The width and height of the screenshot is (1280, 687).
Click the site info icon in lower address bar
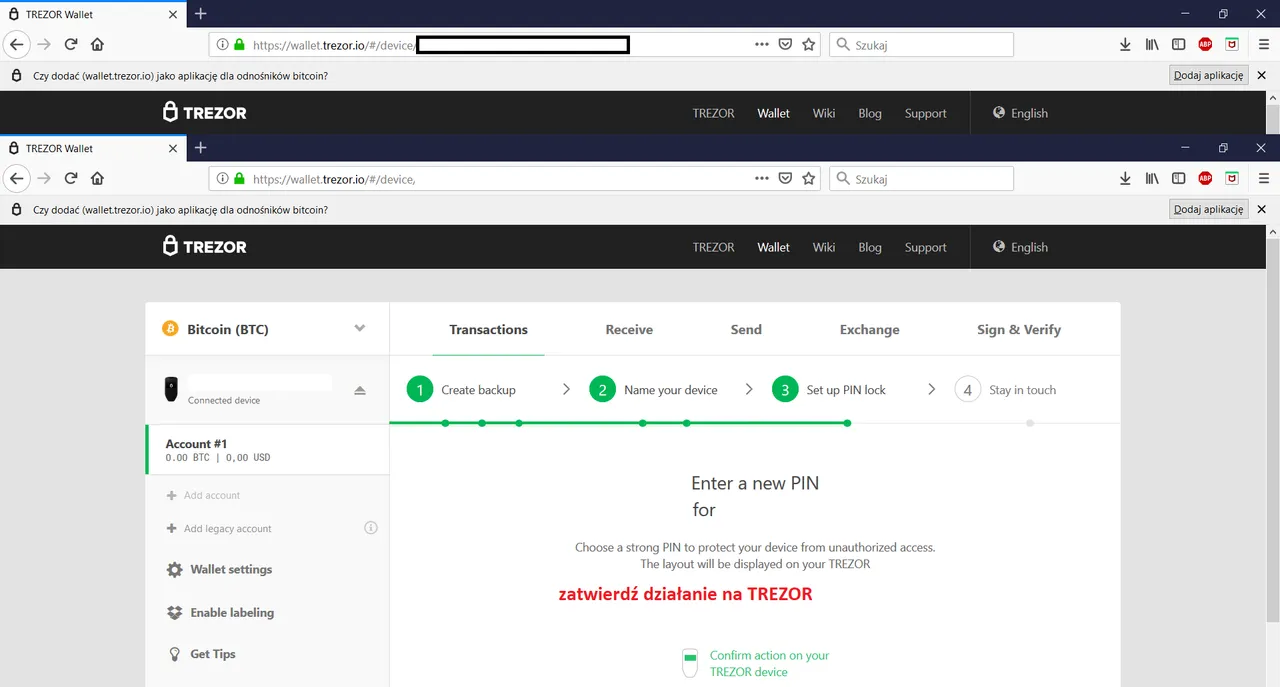222,179
